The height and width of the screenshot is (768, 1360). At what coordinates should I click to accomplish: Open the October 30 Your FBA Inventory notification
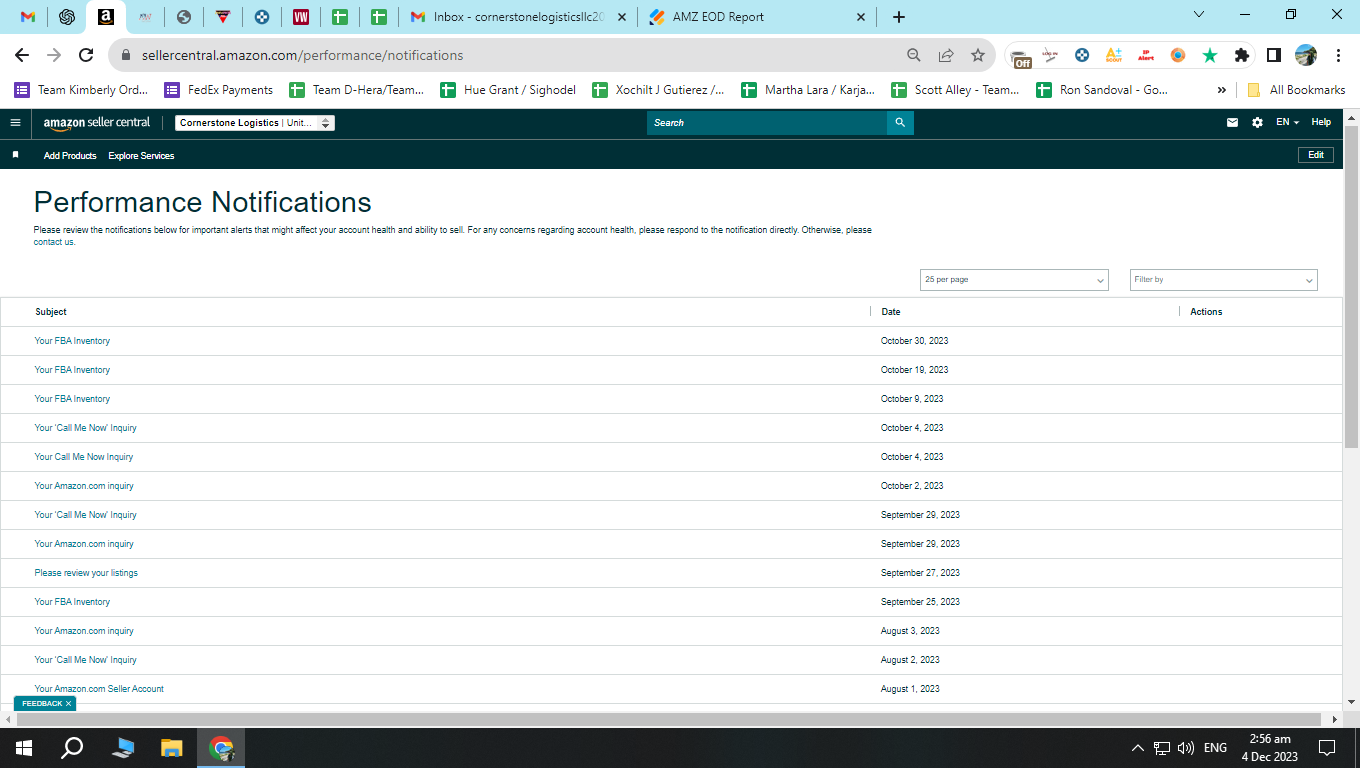72,341
